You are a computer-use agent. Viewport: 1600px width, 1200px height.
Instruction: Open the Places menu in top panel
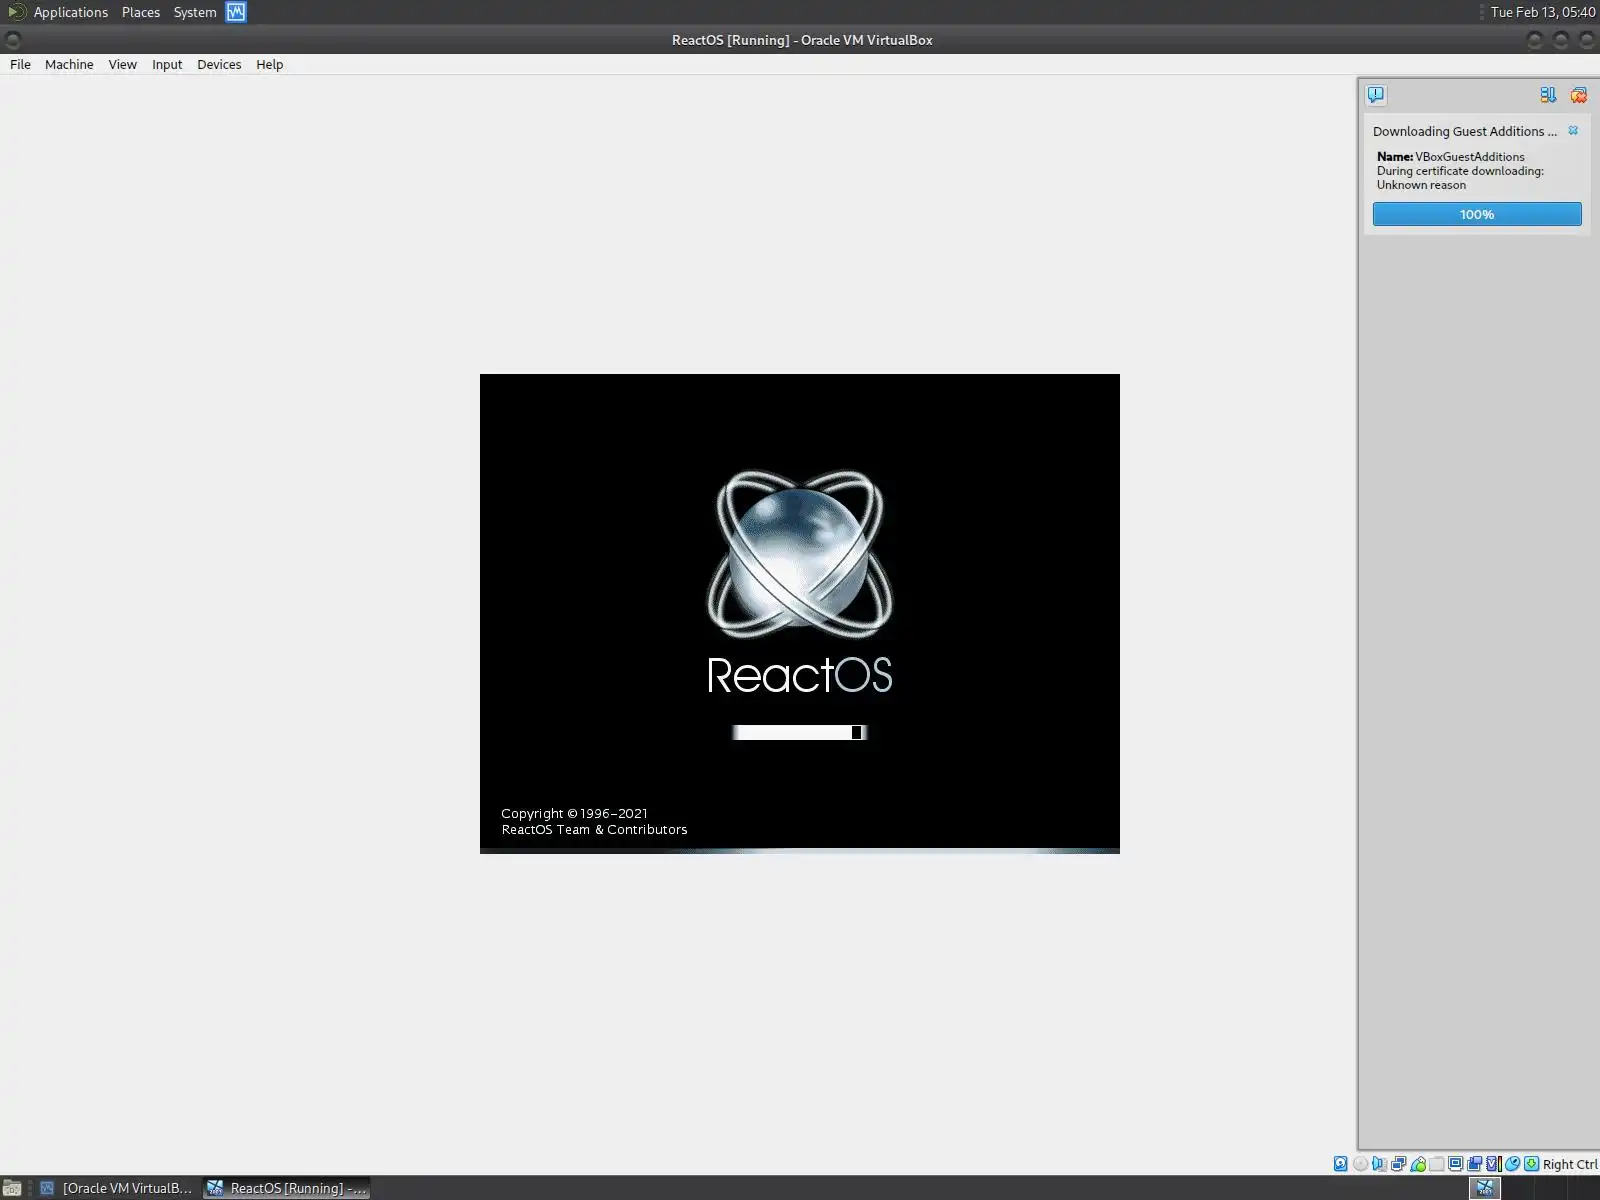coord(141,12)
